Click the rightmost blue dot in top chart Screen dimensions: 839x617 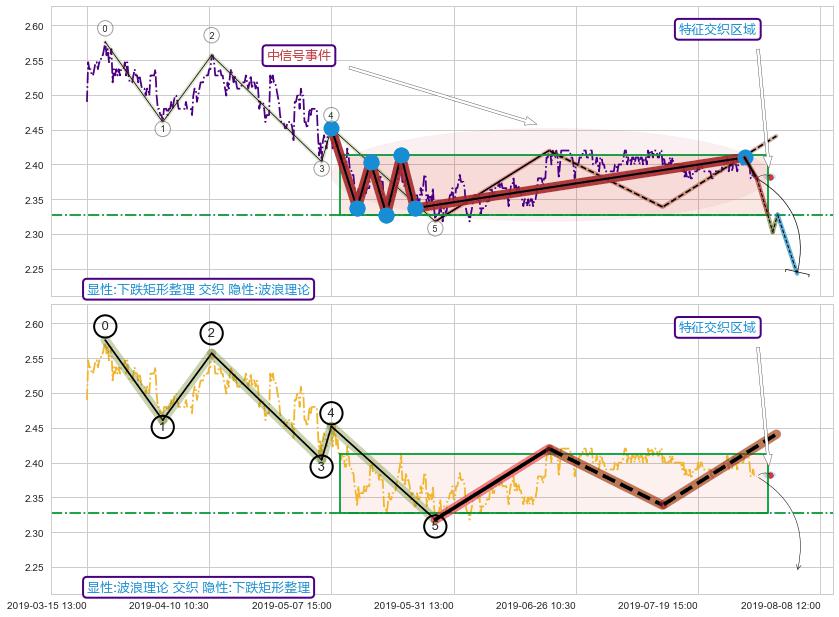click(x=745, y=157)
